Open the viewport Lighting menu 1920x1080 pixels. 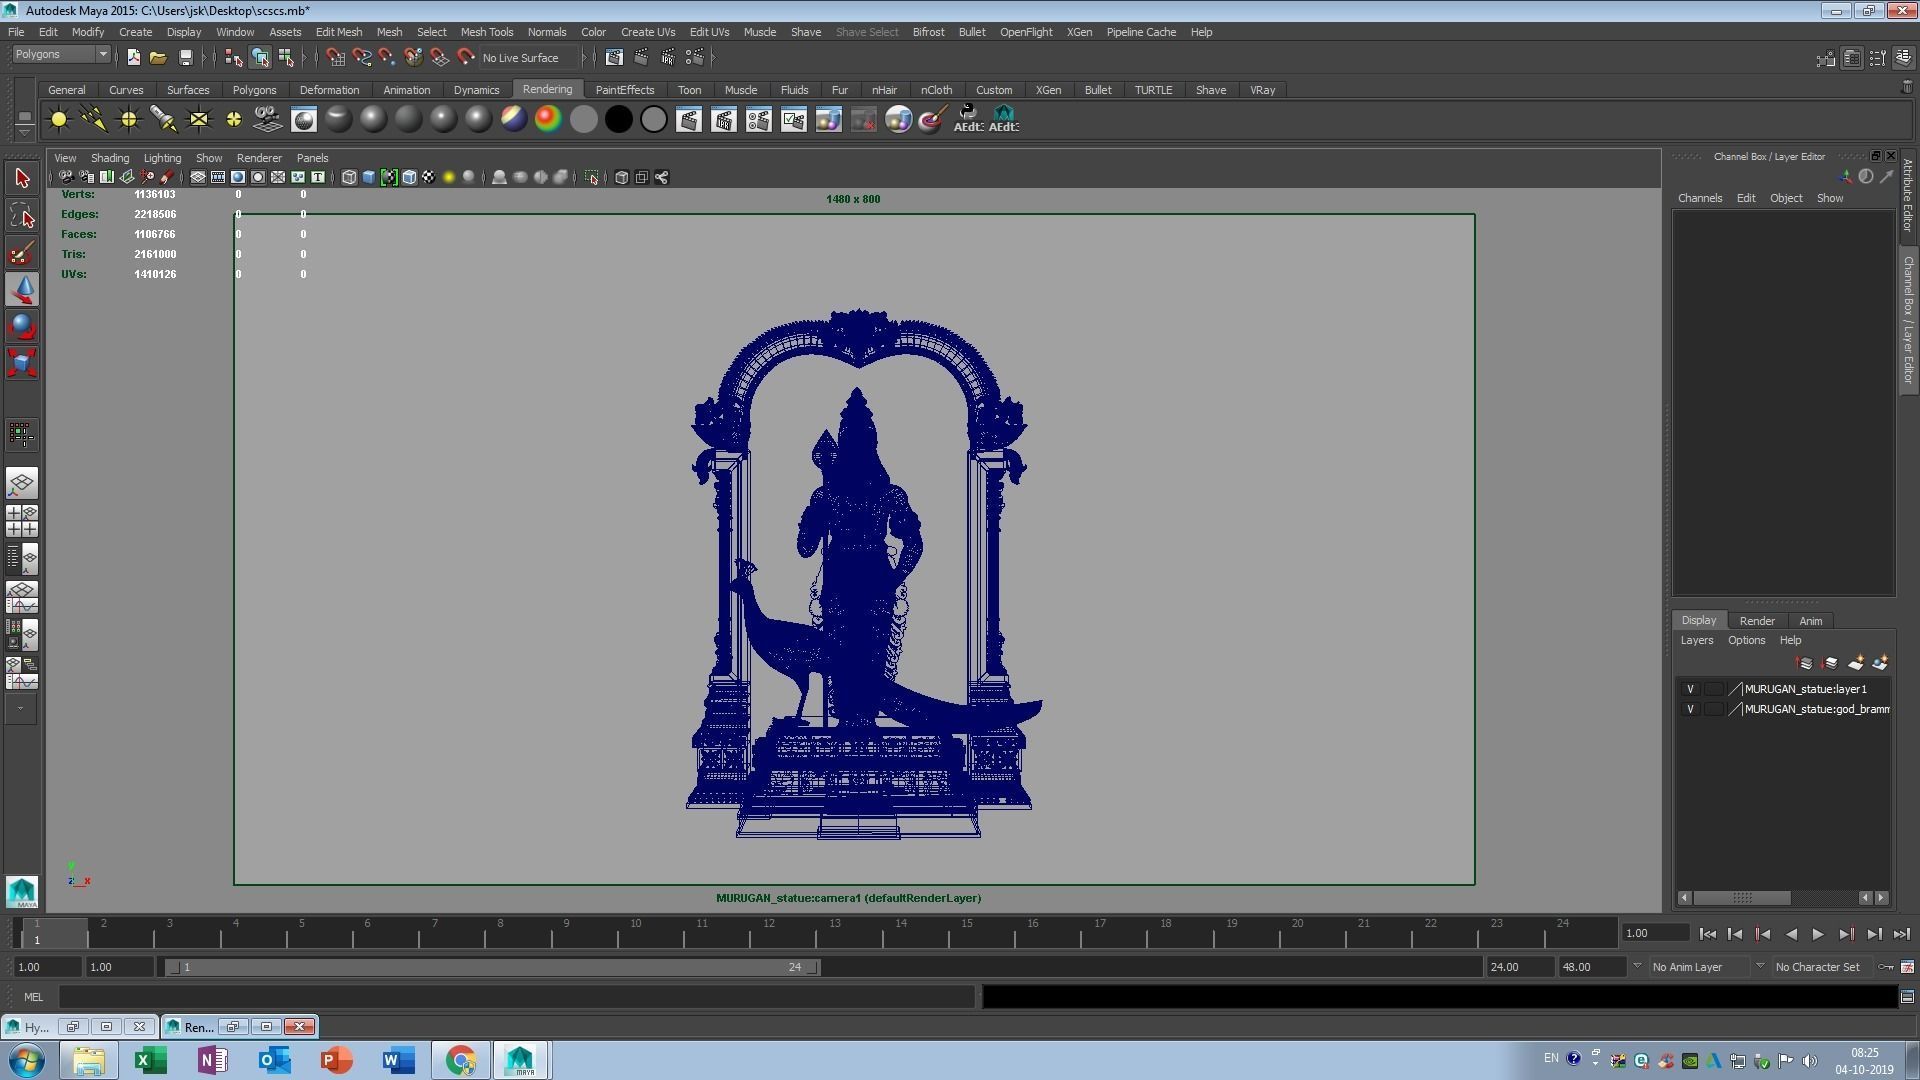(162, 158)
